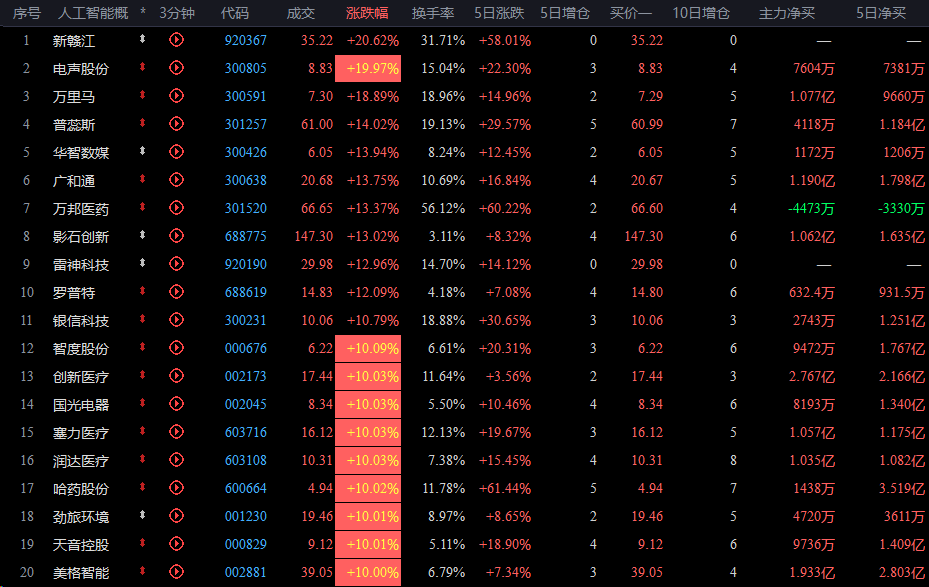Image resolution: width=929 pixels, height=587 pixels.
Task: Select the 5日涨跌 column header
Action: click(499, 13)
